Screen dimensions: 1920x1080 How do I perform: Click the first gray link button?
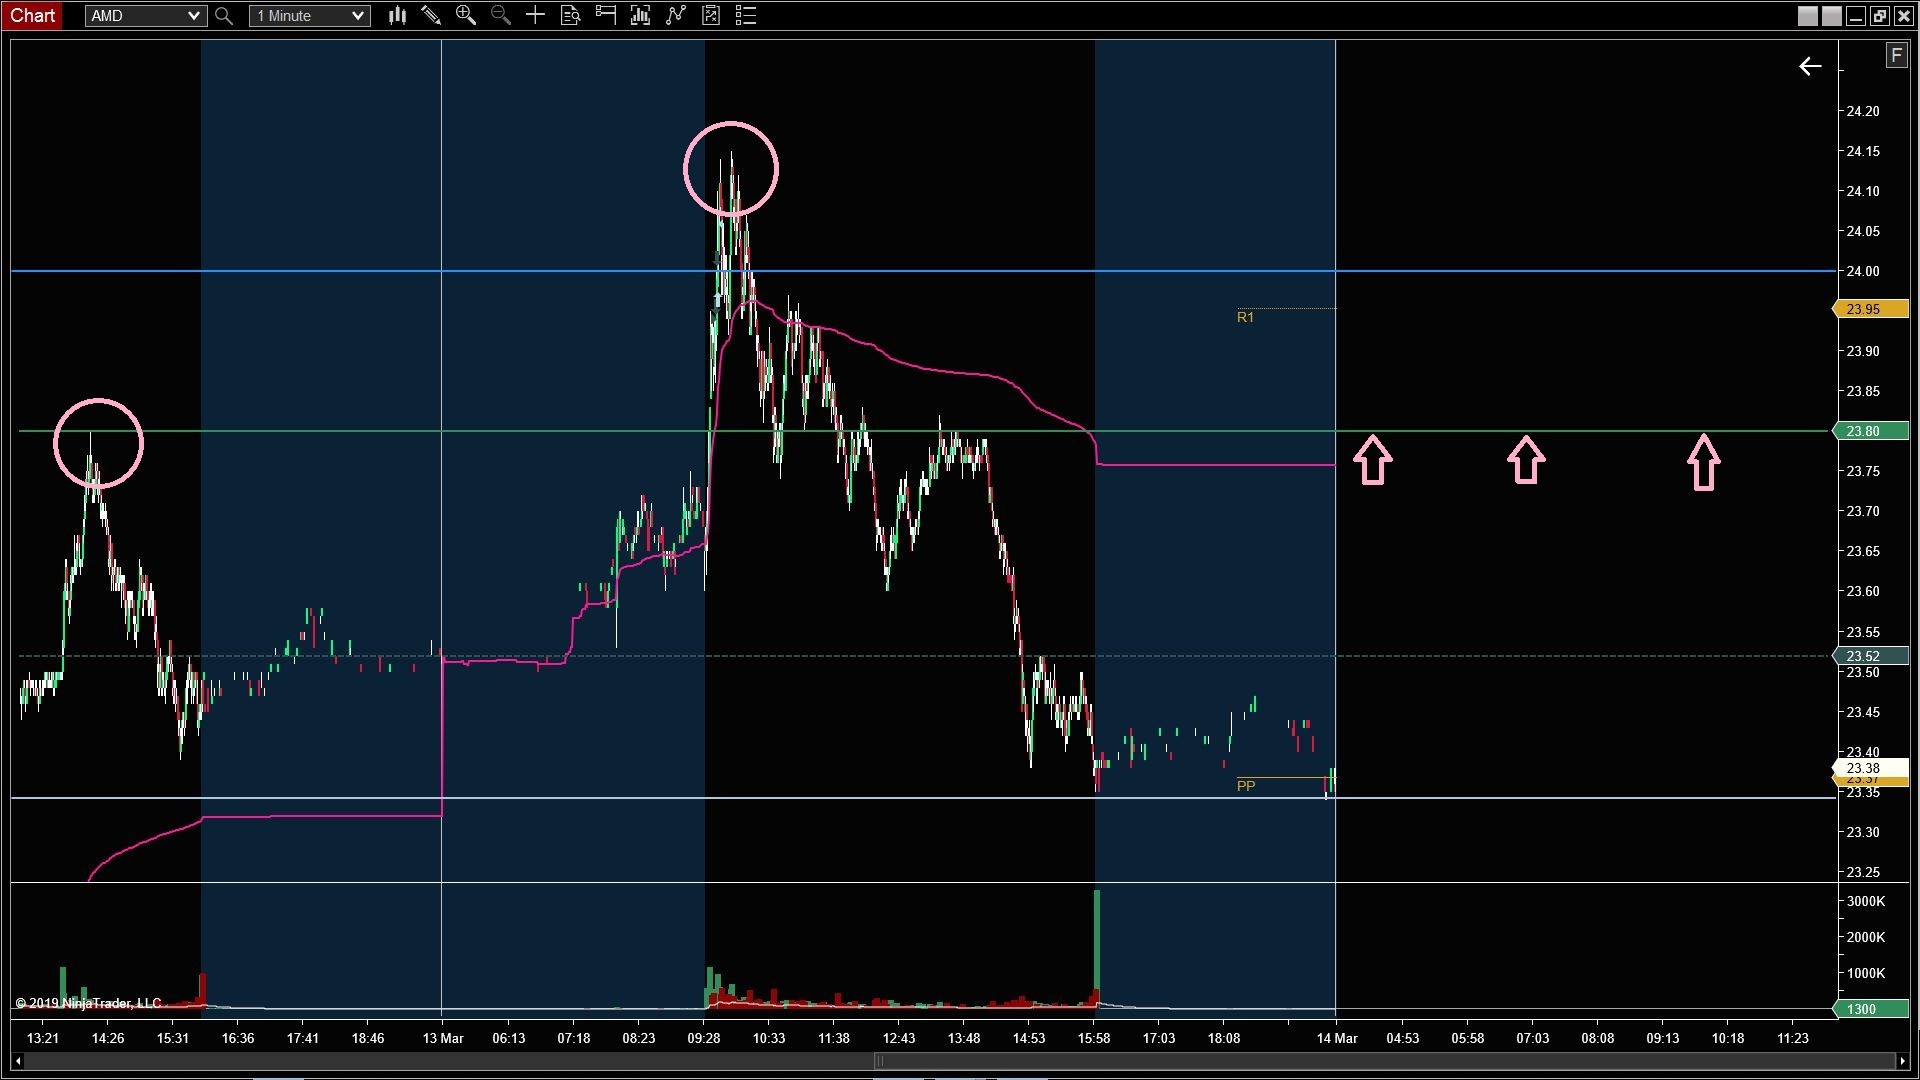[1807, 16]
